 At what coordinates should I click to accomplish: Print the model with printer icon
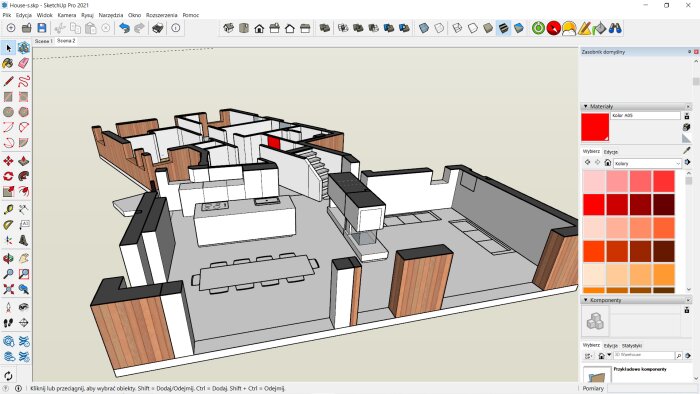[157, 28]
